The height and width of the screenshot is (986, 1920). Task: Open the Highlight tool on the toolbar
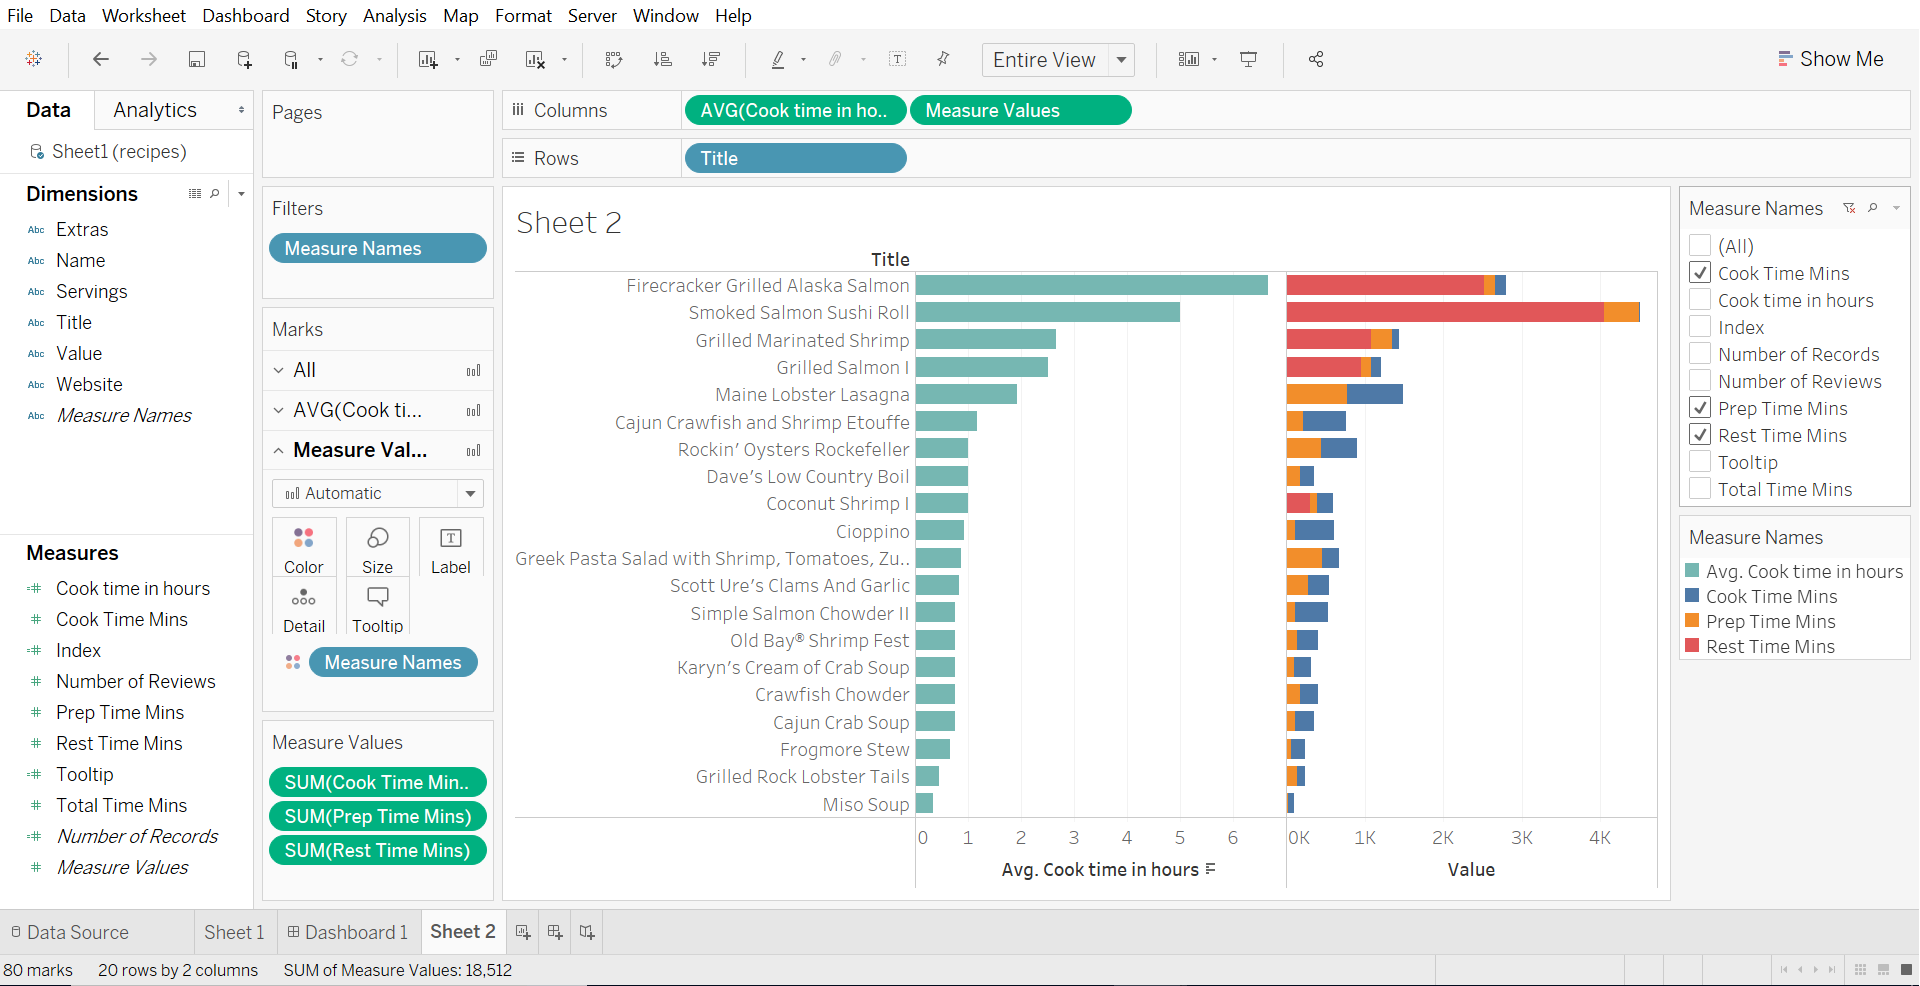click(779, 59)
